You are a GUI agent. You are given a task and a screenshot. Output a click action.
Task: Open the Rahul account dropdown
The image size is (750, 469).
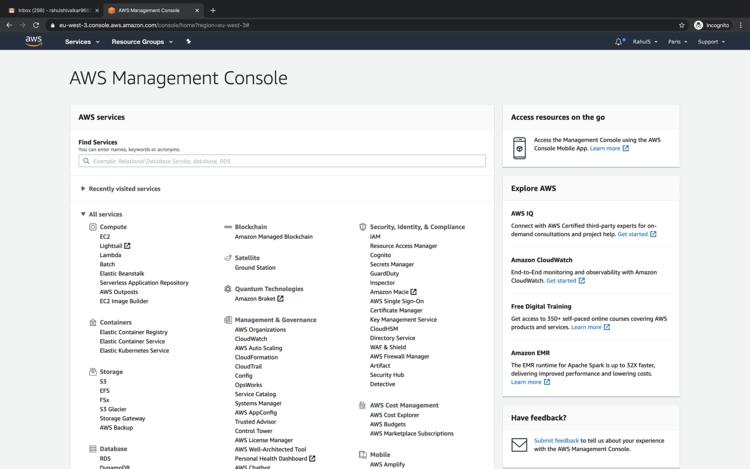click(x=645, y=42)
